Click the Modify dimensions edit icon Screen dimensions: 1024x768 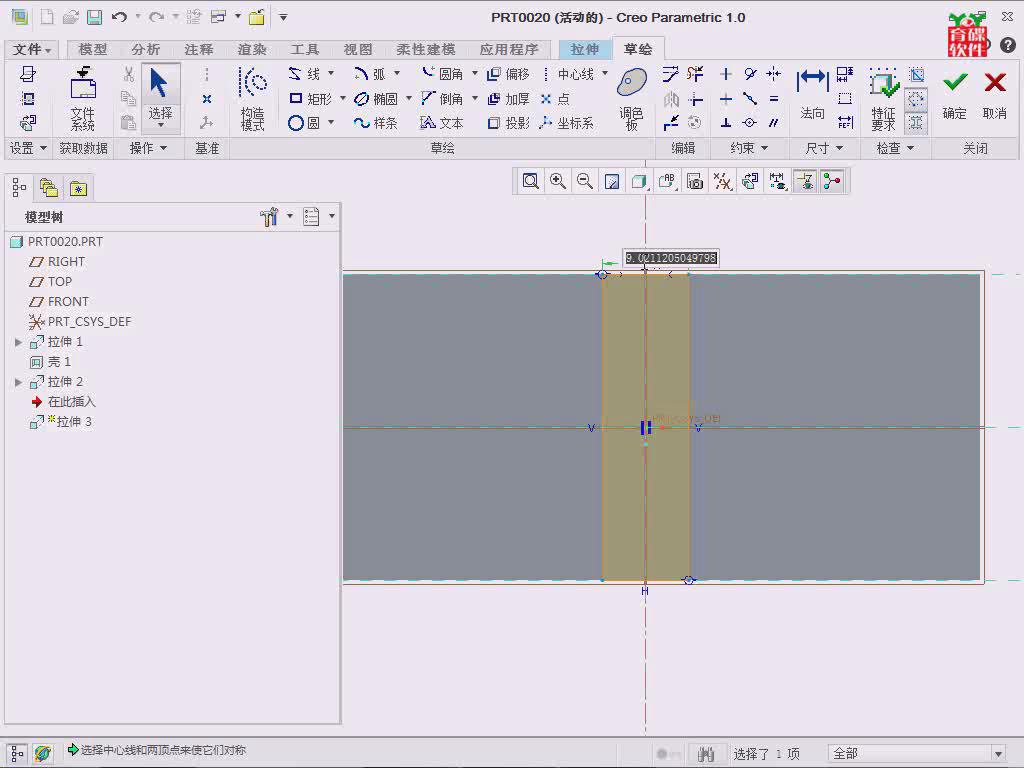(x=671, y=74)
